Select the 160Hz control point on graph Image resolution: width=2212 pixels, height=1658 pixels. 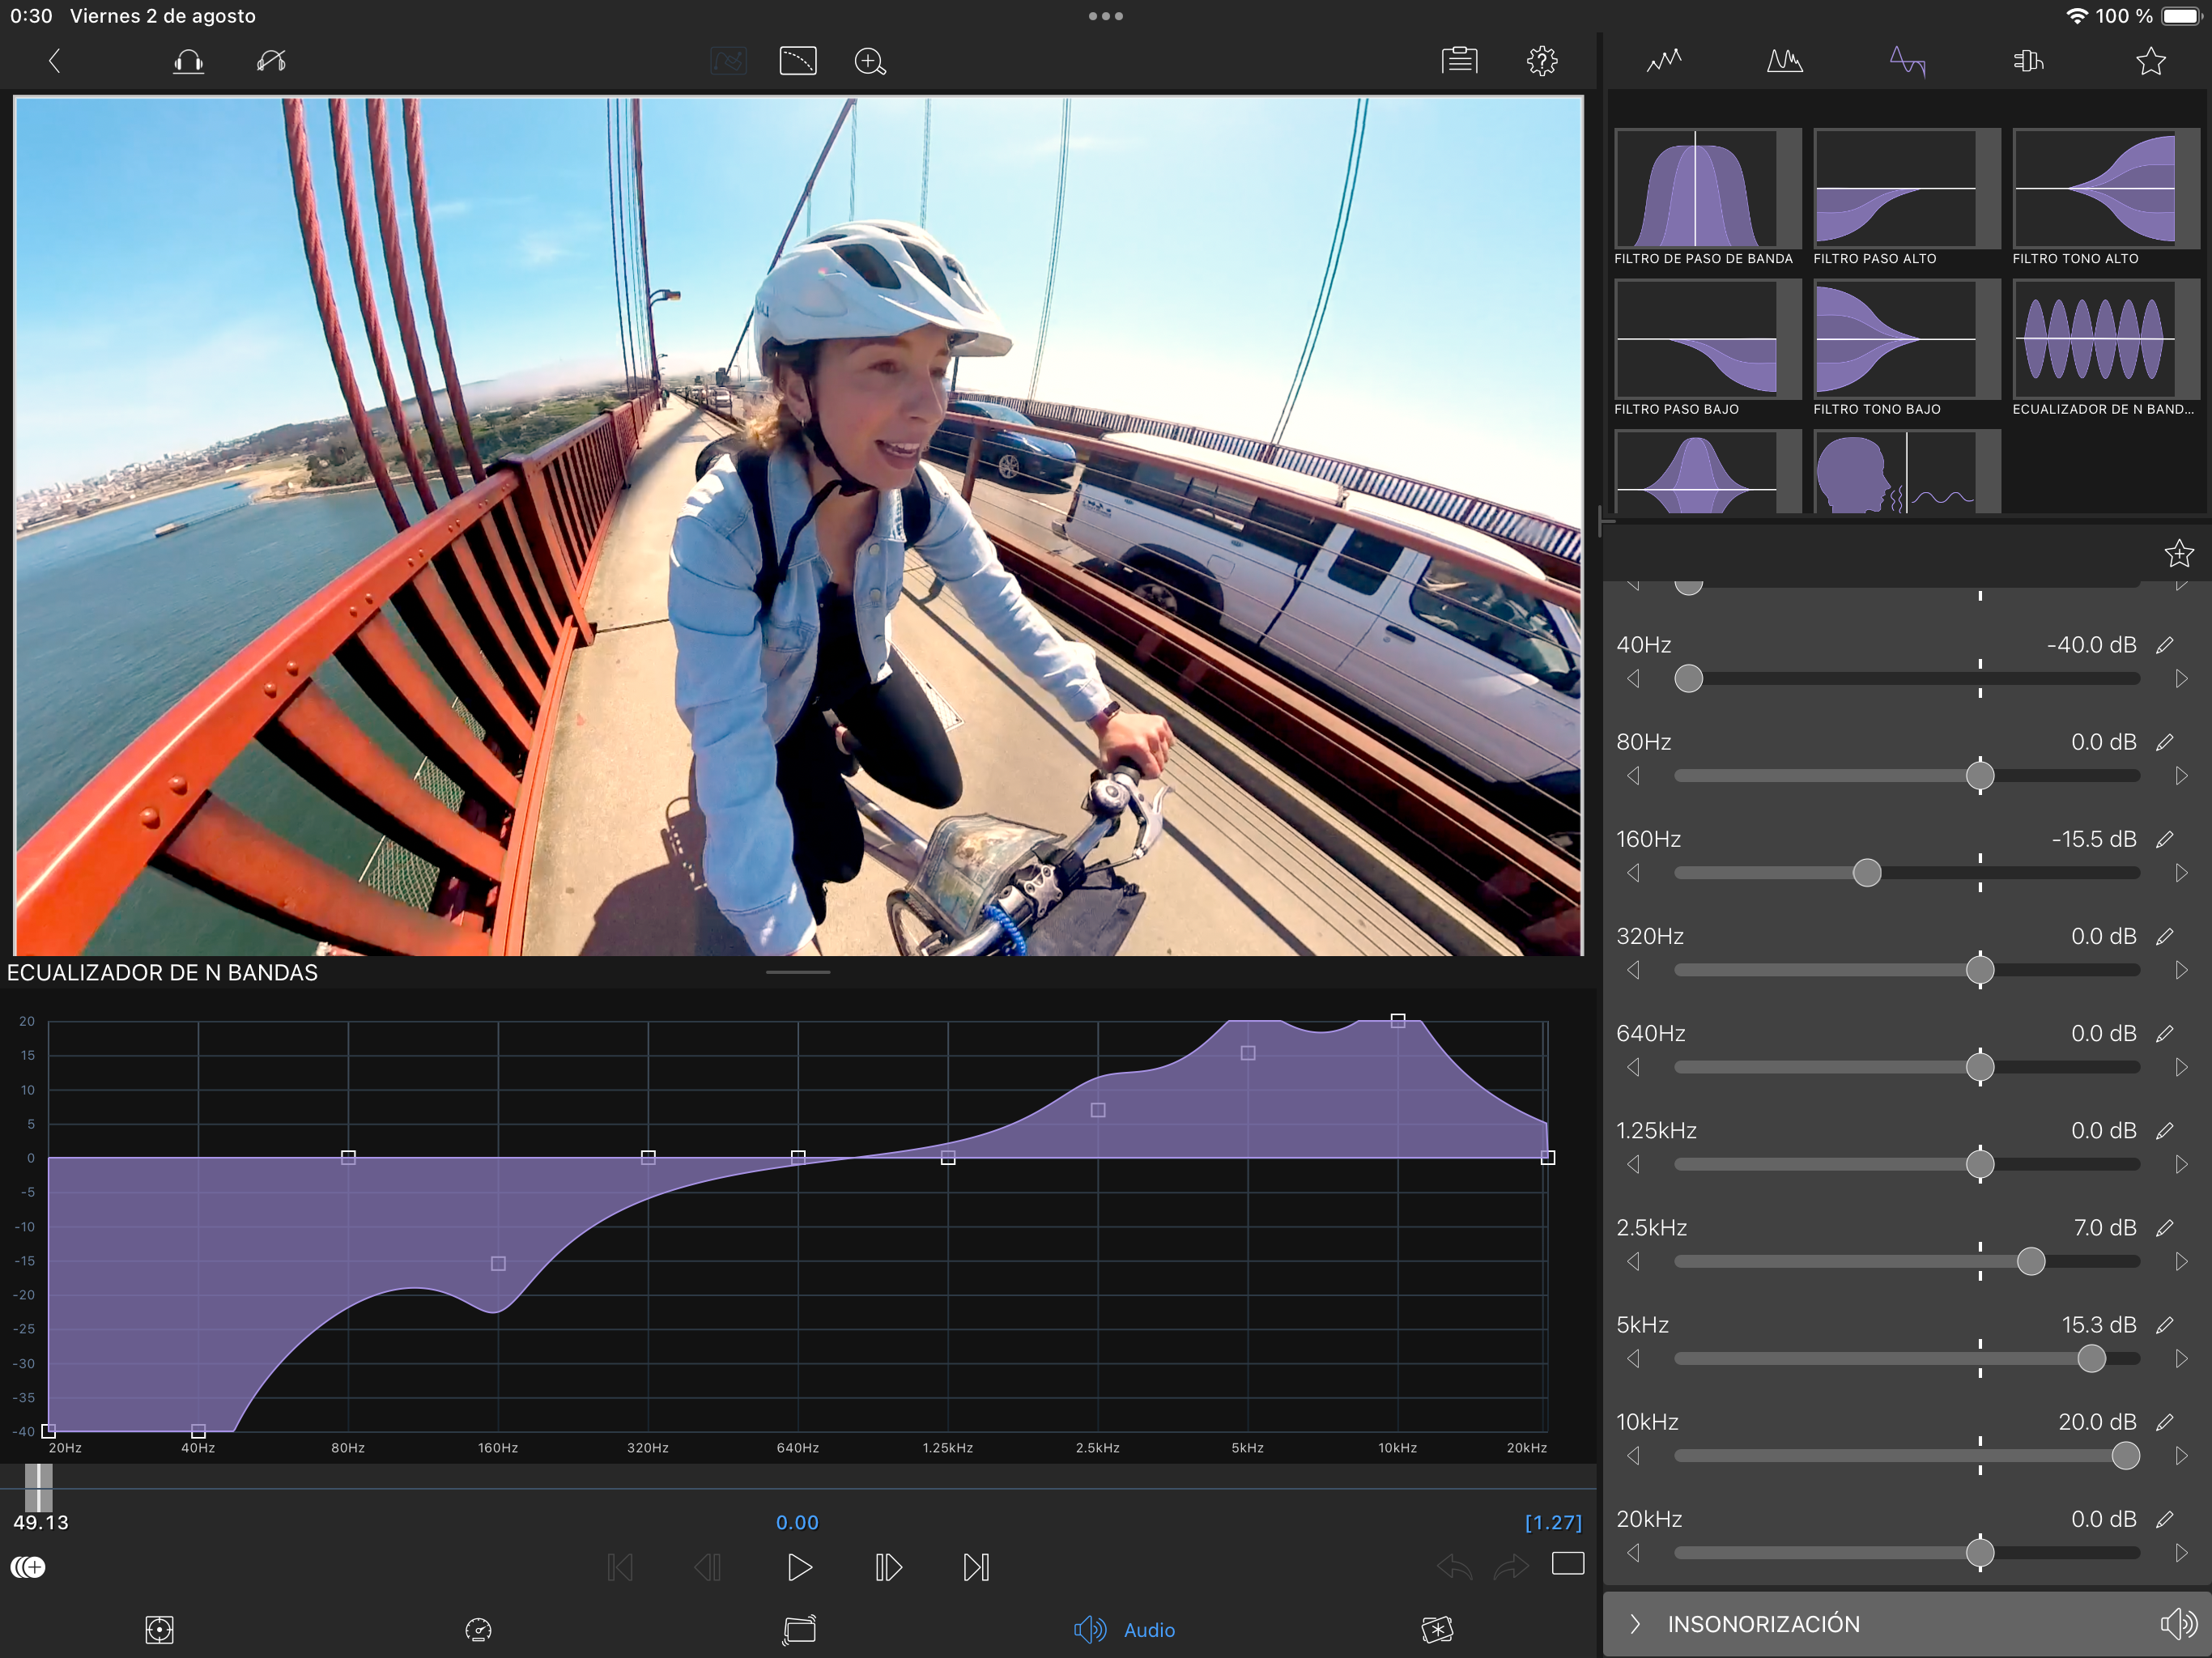coord(498,1264)
